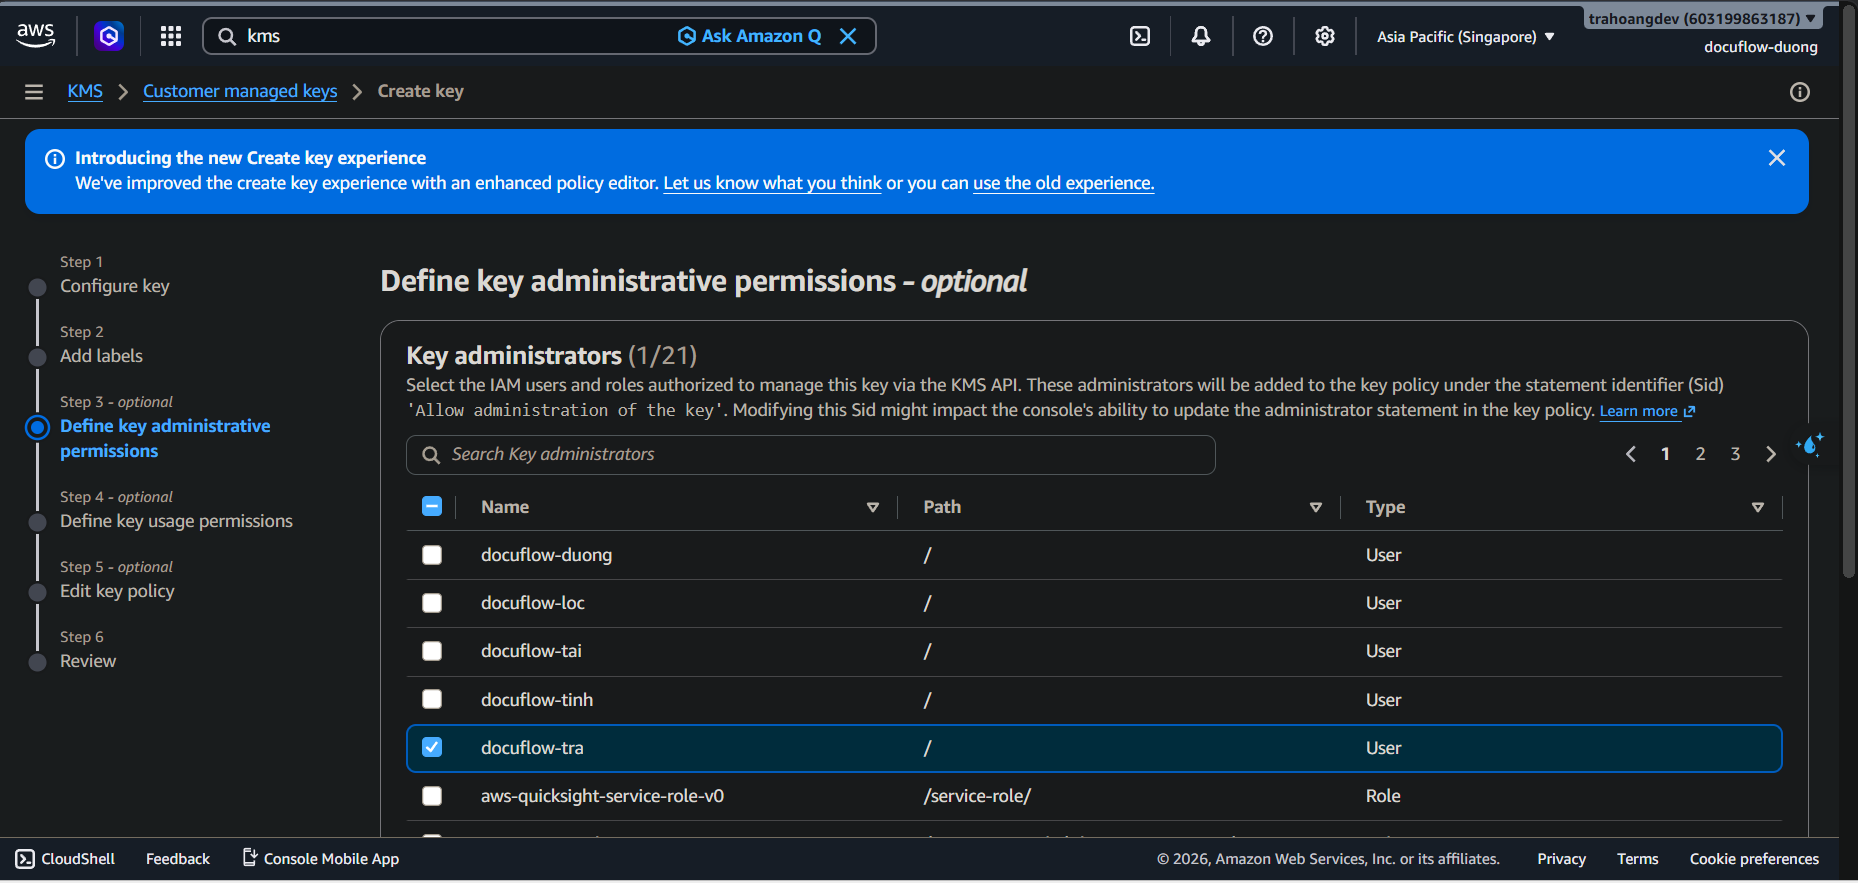The image size is (1858, 883).
Task: Check the docuflow-loc row checkbox
Action: click(432, 603)
